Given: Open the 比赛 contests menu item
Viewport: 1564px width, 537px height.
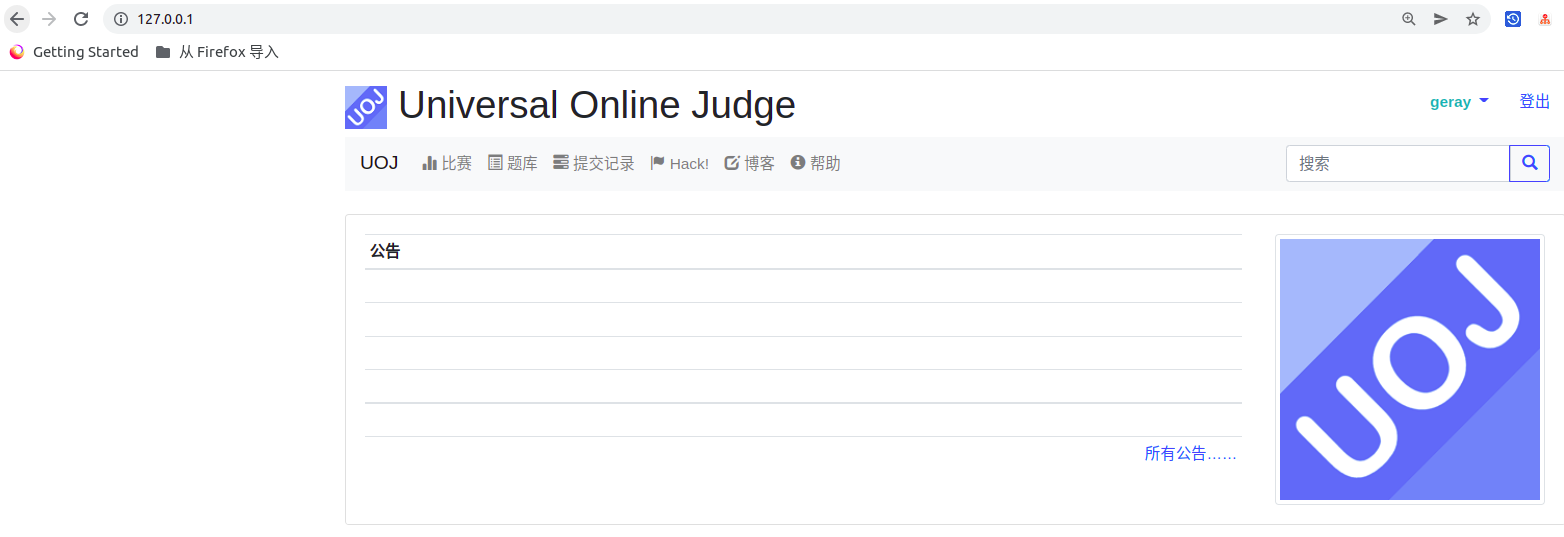Looking at the screenshot, I should coord(447,163).
